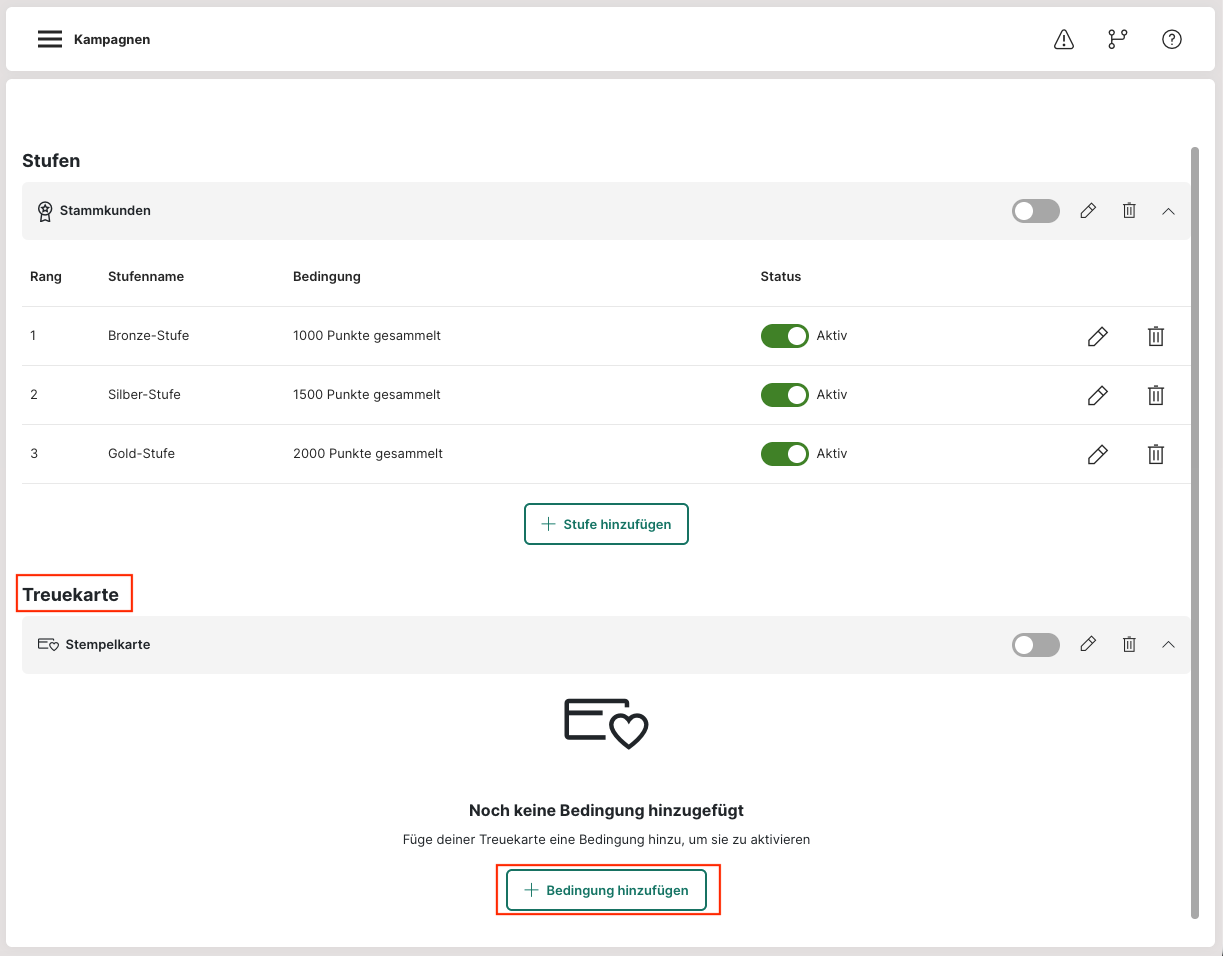Disable the Bronze-Stufe active toggle
The image size is (1223, 956).
[784, 336]
